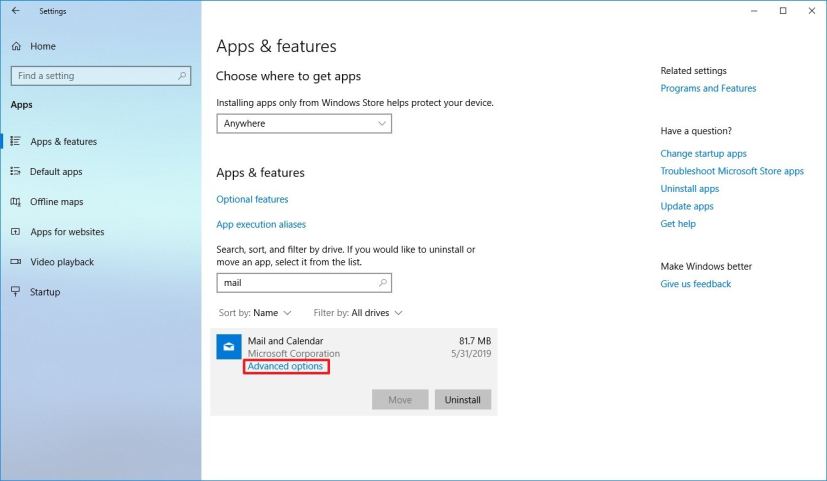The height and width of the screenshot is (481, 827).
Task: Click the Uninstall button
Action: tap(463, 400)
